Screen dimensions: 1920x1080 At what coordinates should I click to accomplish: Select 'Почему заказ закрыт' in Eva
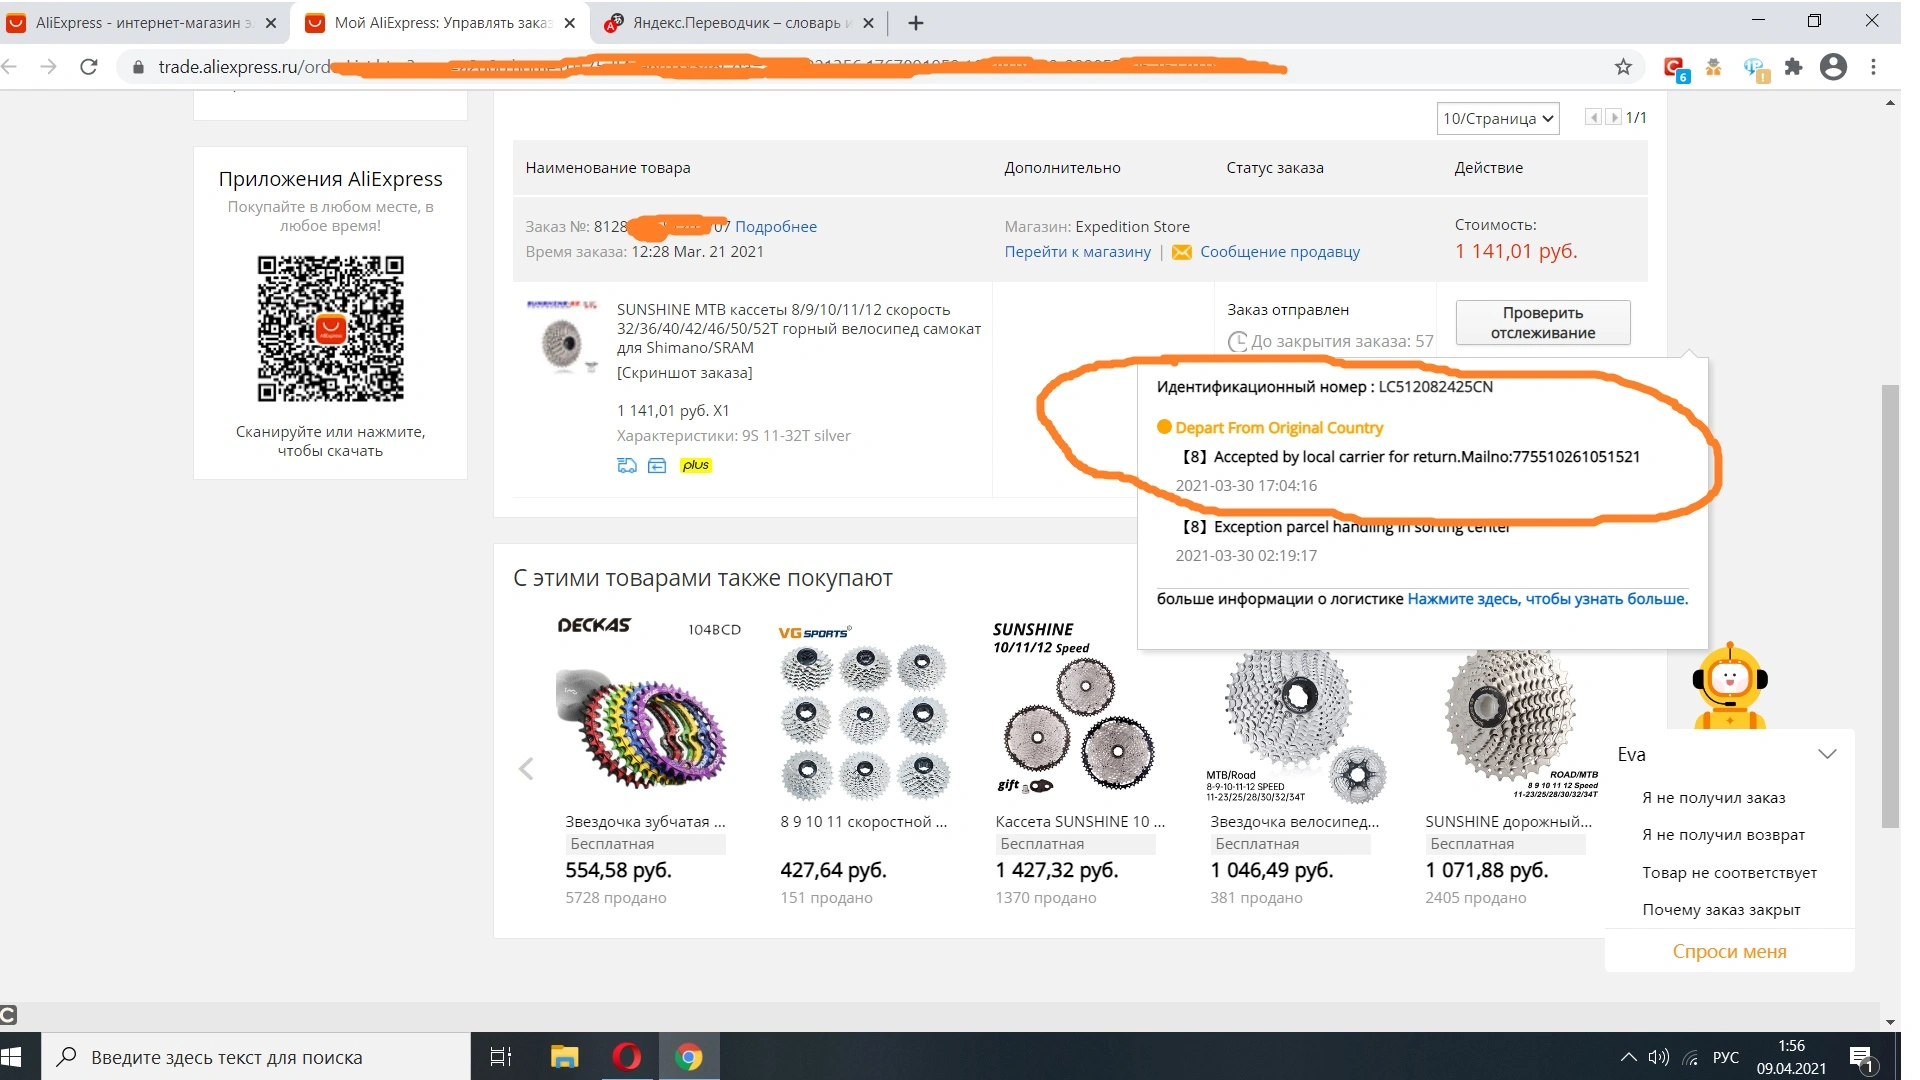(1722, 910)
